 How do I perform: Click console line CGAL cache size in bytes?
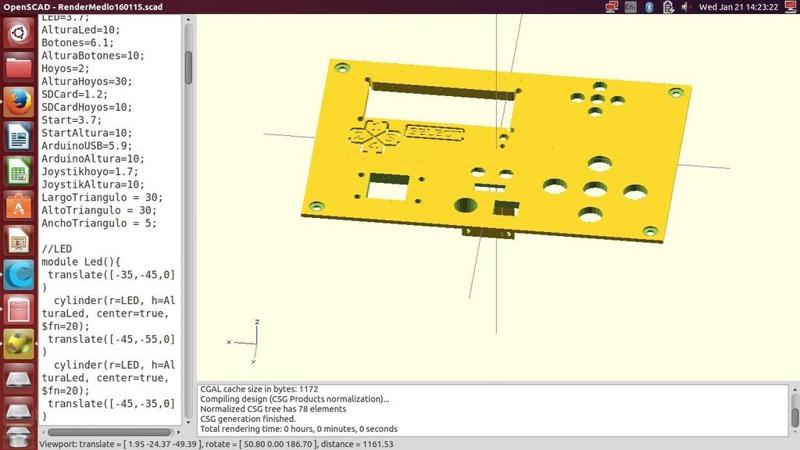259,389
